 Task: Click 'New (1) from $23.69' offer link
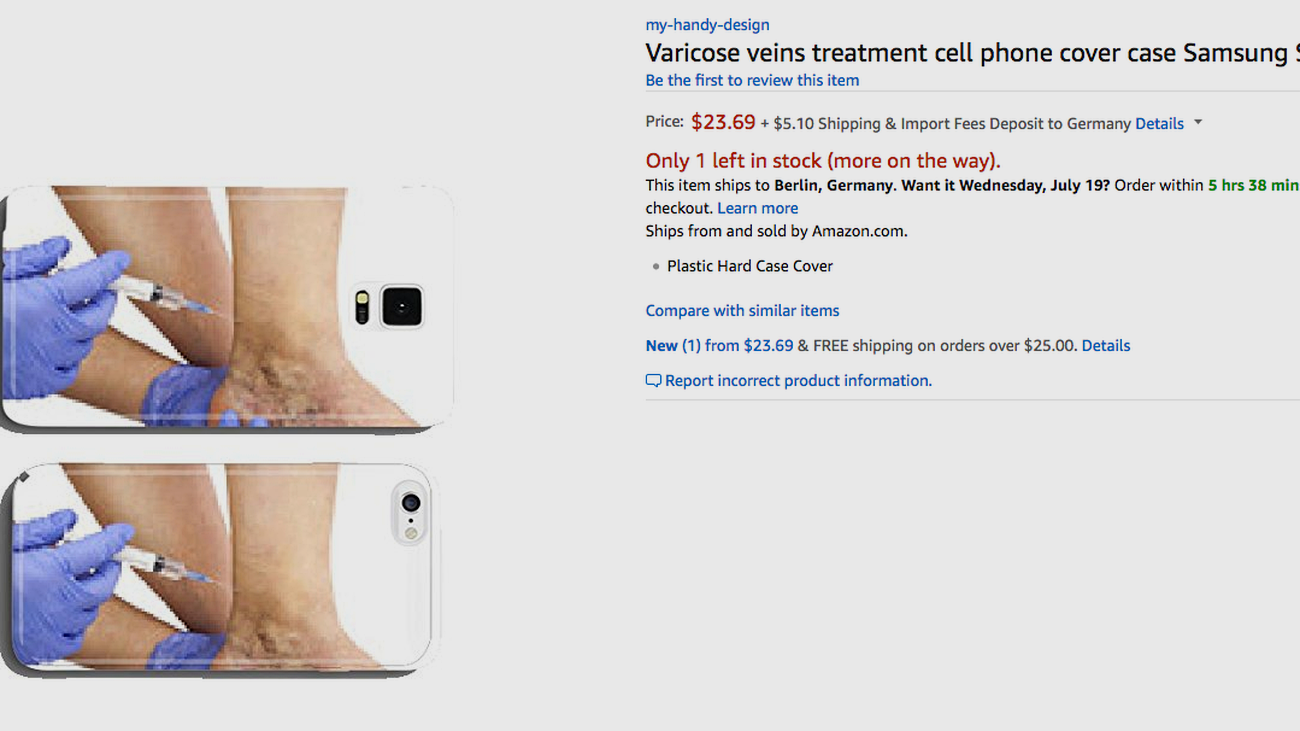719,346
